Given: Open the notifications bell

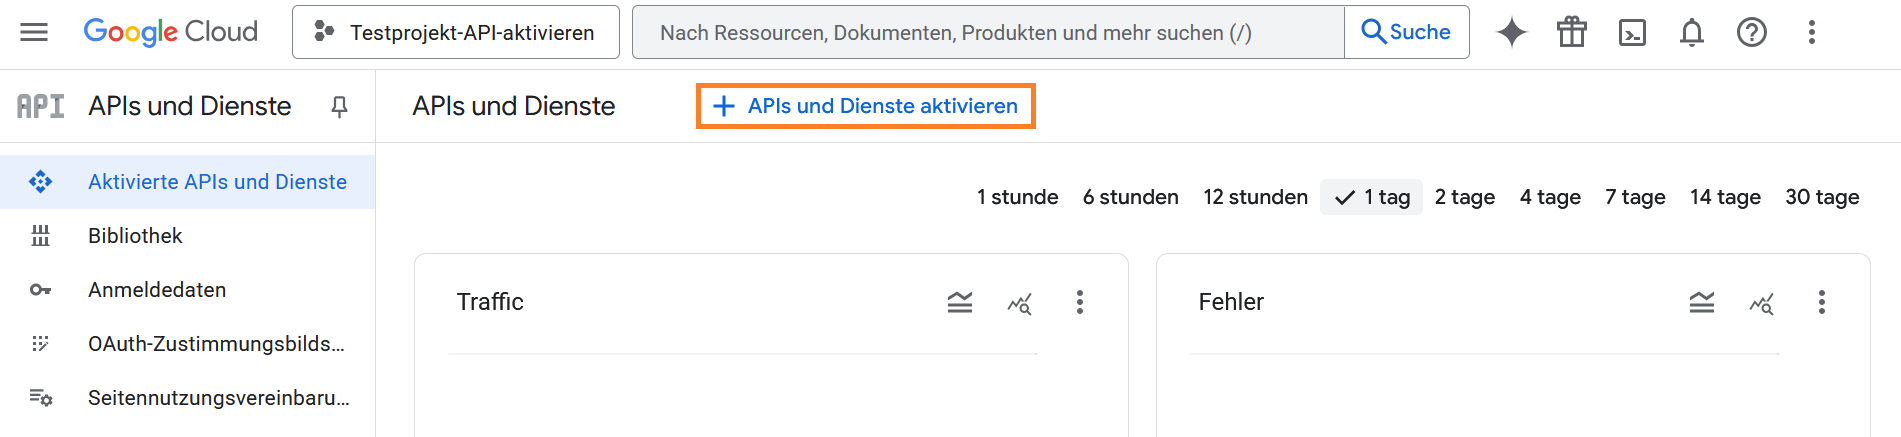Looking at the screenshot, I should tap(1691, 32).
